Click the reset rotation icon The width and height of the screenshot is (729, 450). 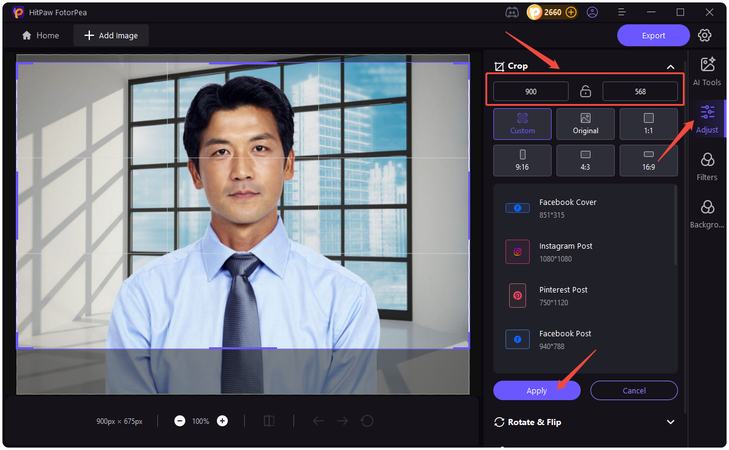[x=367, y=421]
